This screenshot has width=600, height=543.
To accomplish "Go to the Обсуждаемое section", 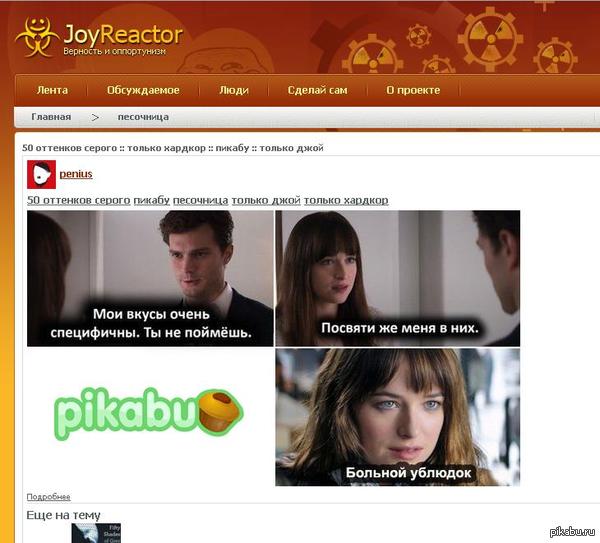I will click(x=143, y=90).
